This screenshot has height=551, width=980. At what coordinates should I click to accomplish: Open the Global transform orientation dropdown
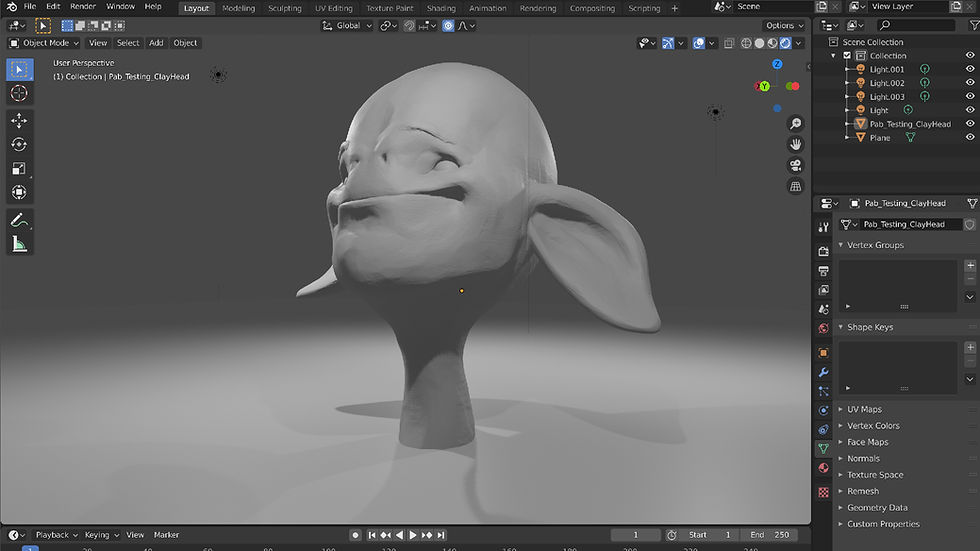point(347,26)
